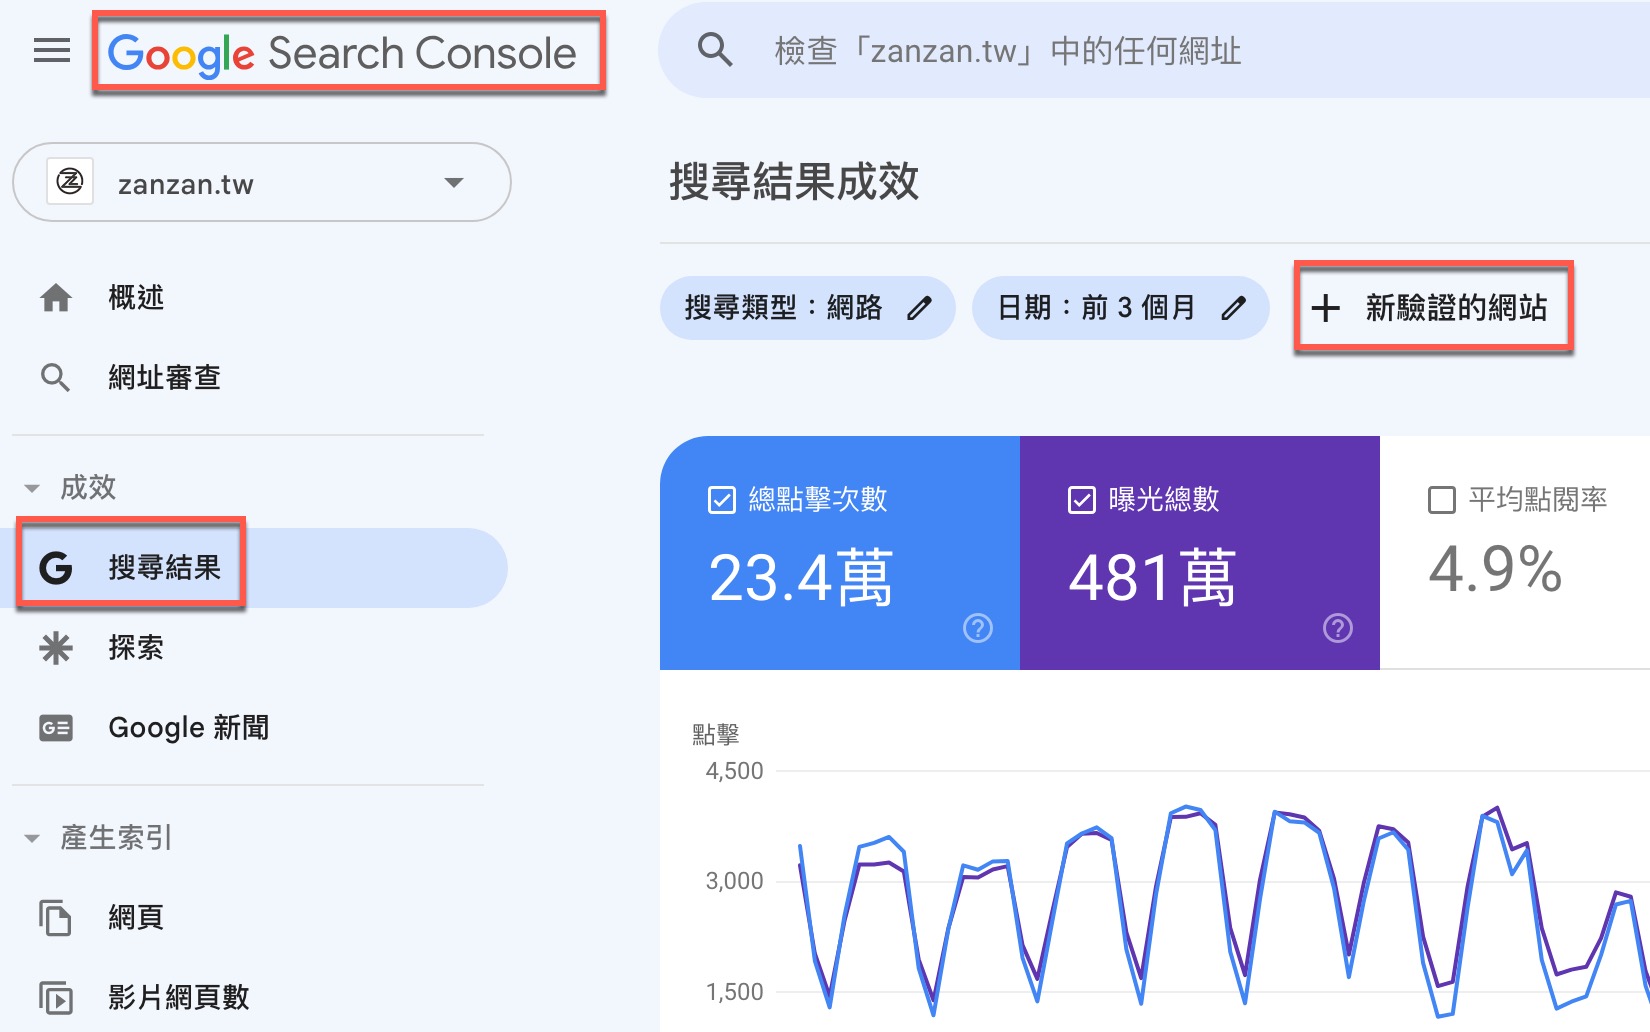
Task: Click the pencil icon on 搜尋類型 chip
Action: pyautogui.click(x=919, y=308)
